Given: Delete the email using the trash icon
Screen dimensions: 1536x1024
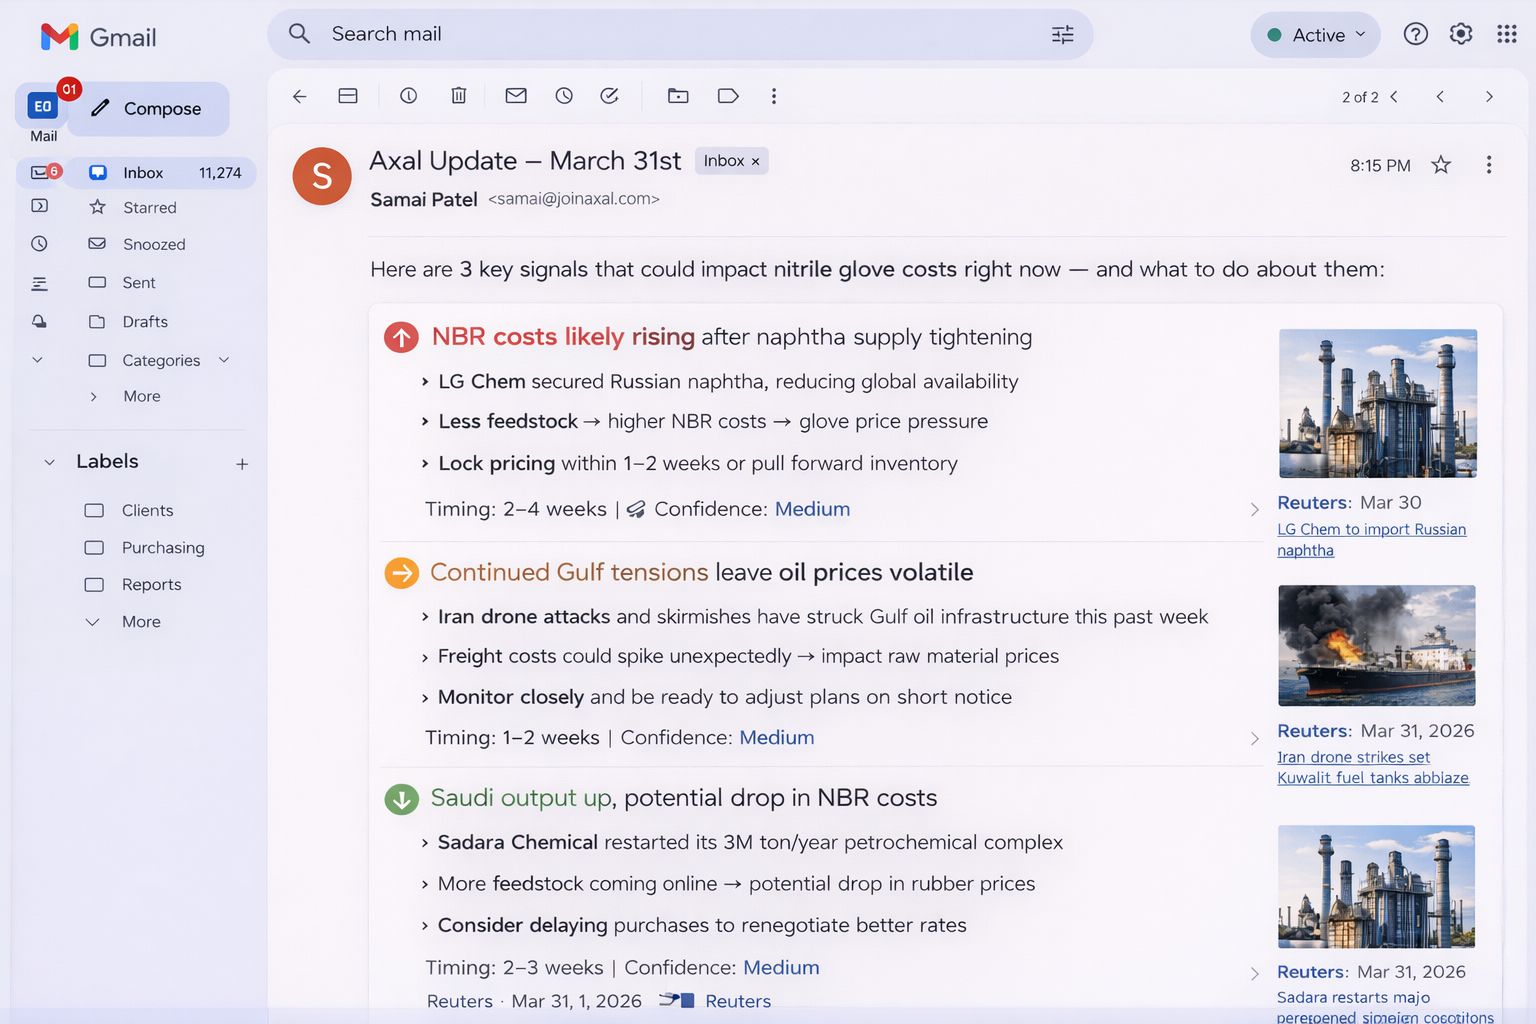Looking at the screenshot, I should pyautogui.click(x=458, y=96).
